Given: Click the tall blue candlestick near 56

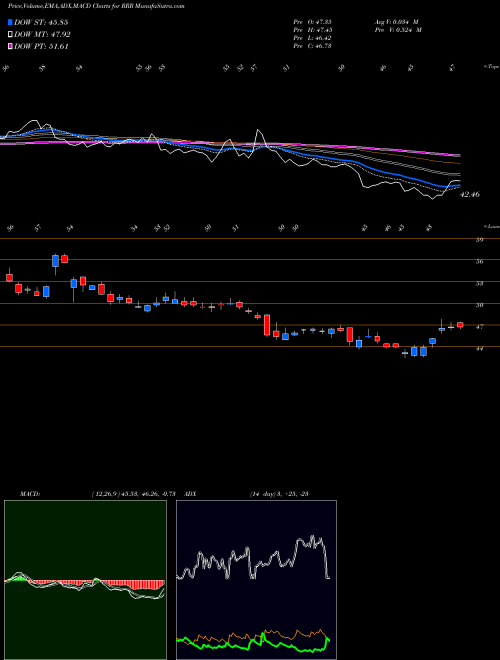Looking at the screenshot, I should (55, 261).
